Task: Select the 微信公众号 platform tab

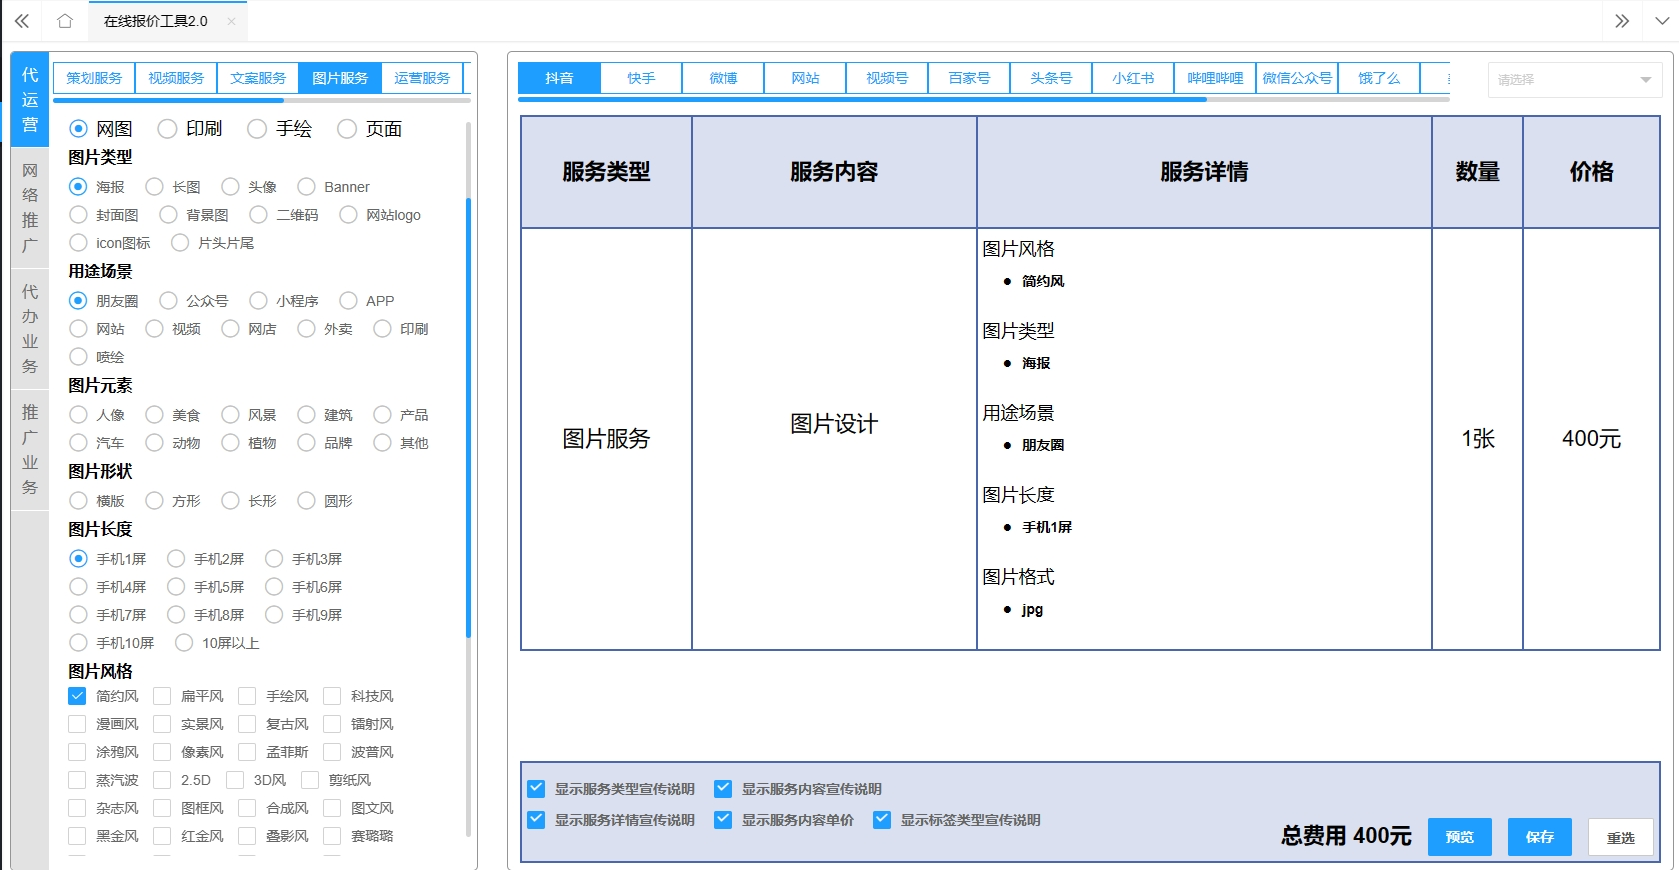Action: pyautogui.click(x=1297, y=78)
